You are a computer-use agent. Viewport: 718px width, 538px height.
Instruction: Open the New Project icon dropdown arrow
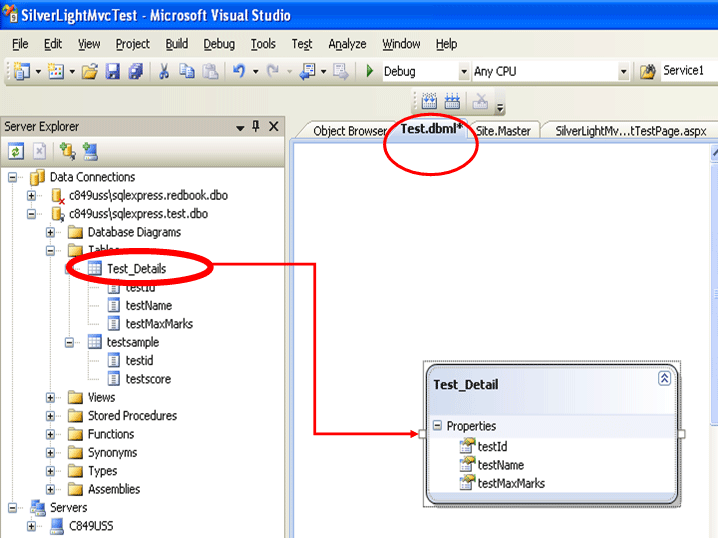click(38, 72)
